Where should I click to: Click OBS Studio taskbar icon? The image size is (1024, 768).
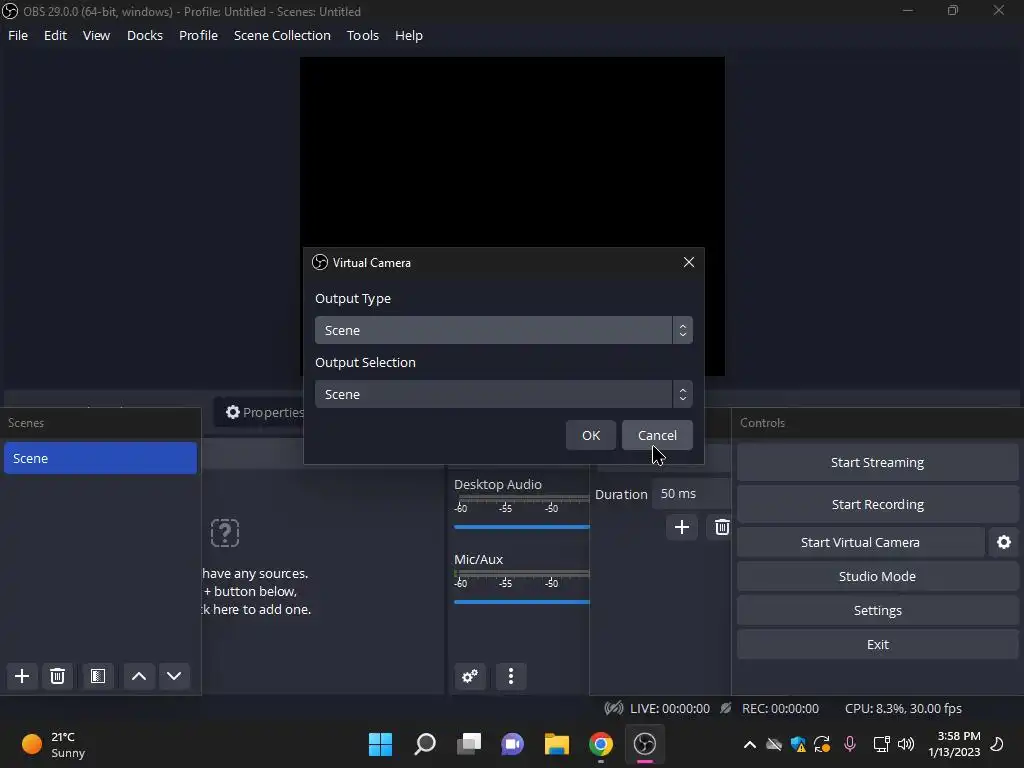pos(645,744)
